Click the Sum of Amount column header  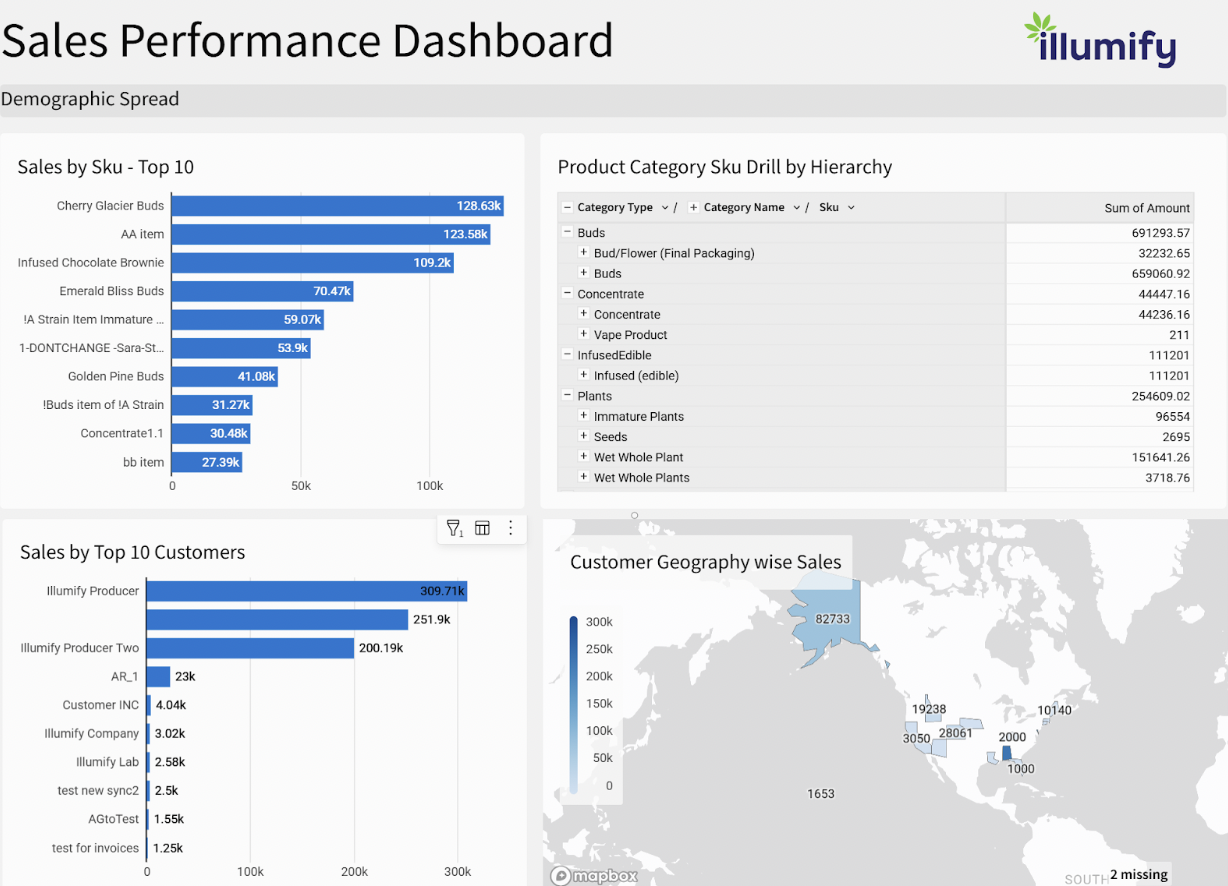(1146, 208)
